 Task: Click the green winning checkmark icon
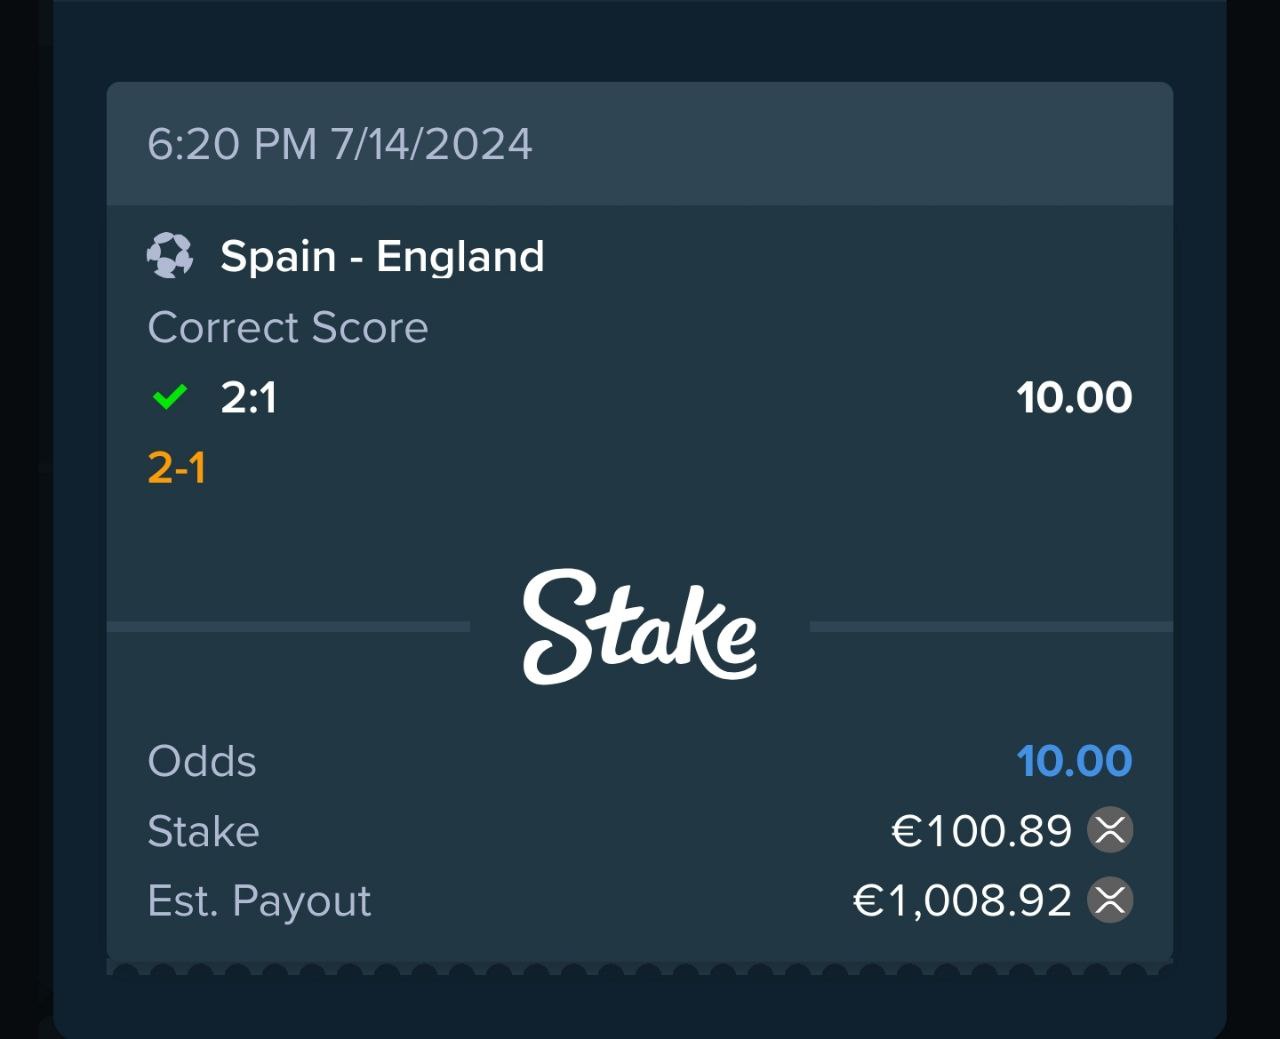[x=170, y=398]
